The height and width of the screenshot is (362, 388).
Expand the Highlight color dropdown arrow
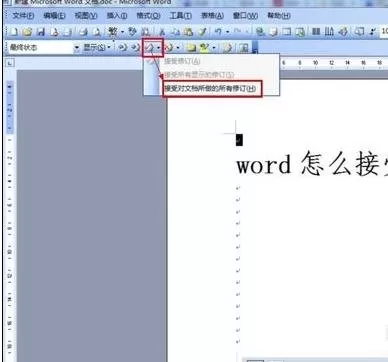(214, 48)
